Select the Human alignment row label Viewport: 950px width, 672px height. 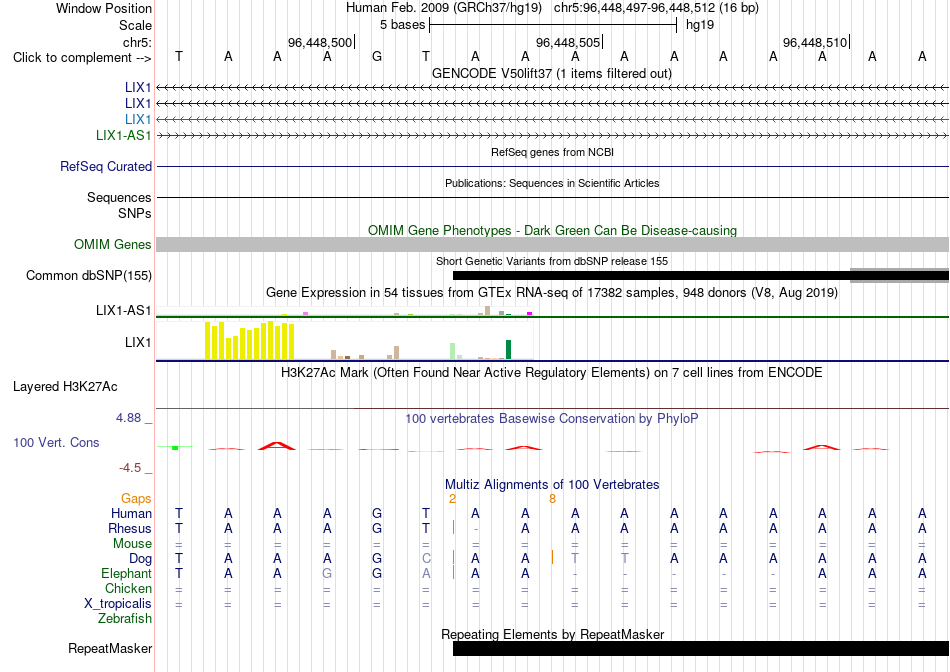point(131,513)
